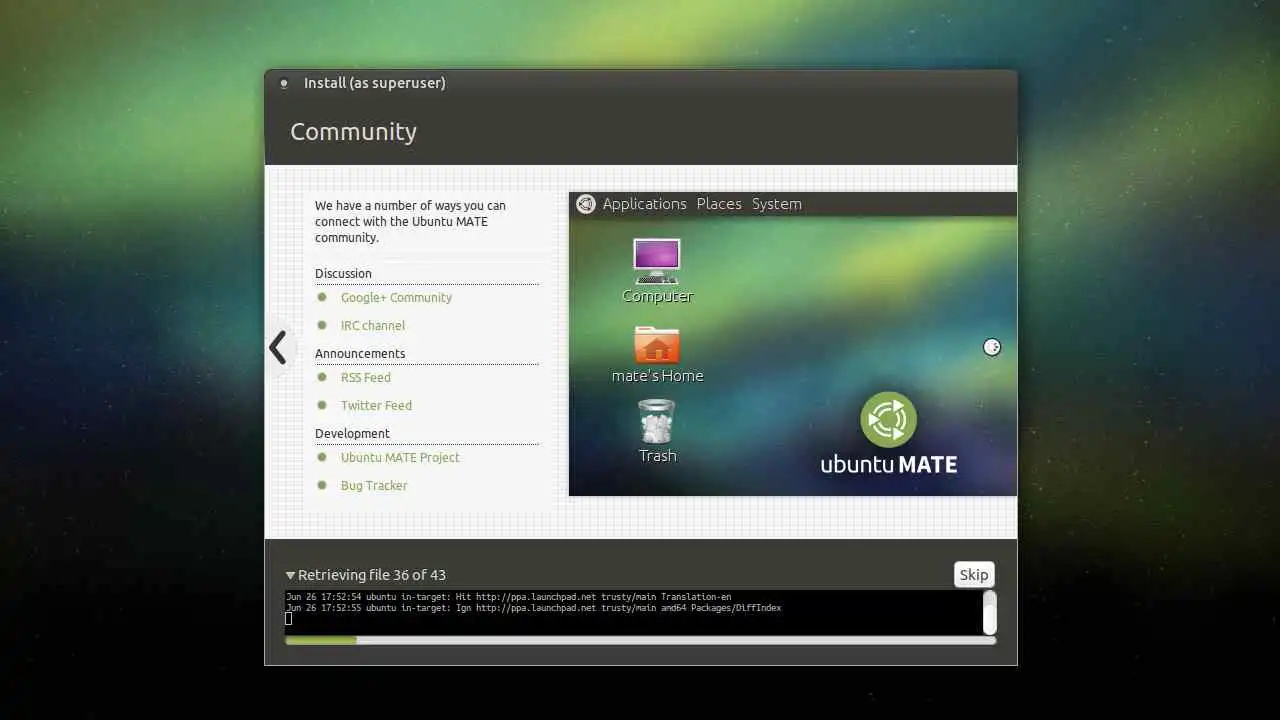
Task: Open the Bug Tracker link
Action: tap(374, 486)
